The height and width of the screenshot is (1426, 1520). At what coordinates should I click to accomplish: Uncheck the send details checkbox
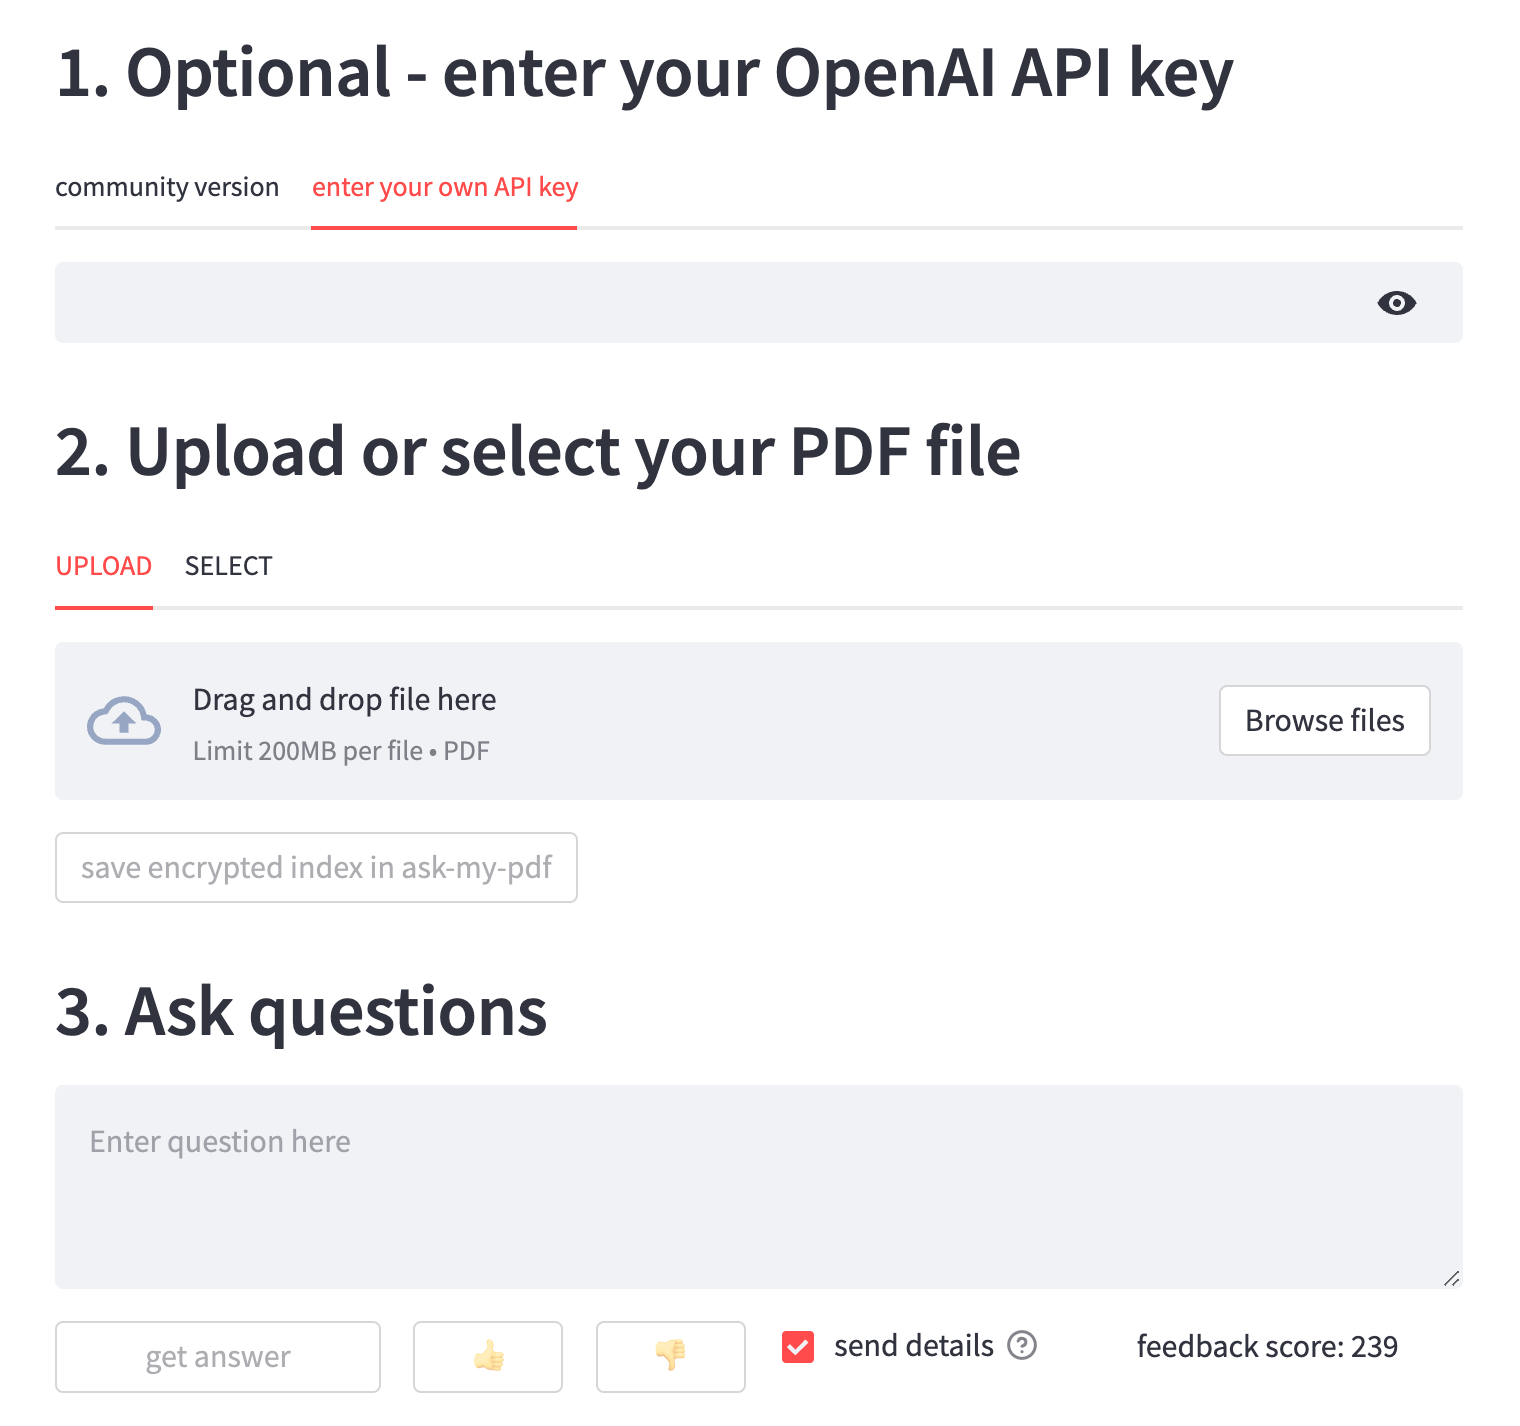pos(797,1347)
